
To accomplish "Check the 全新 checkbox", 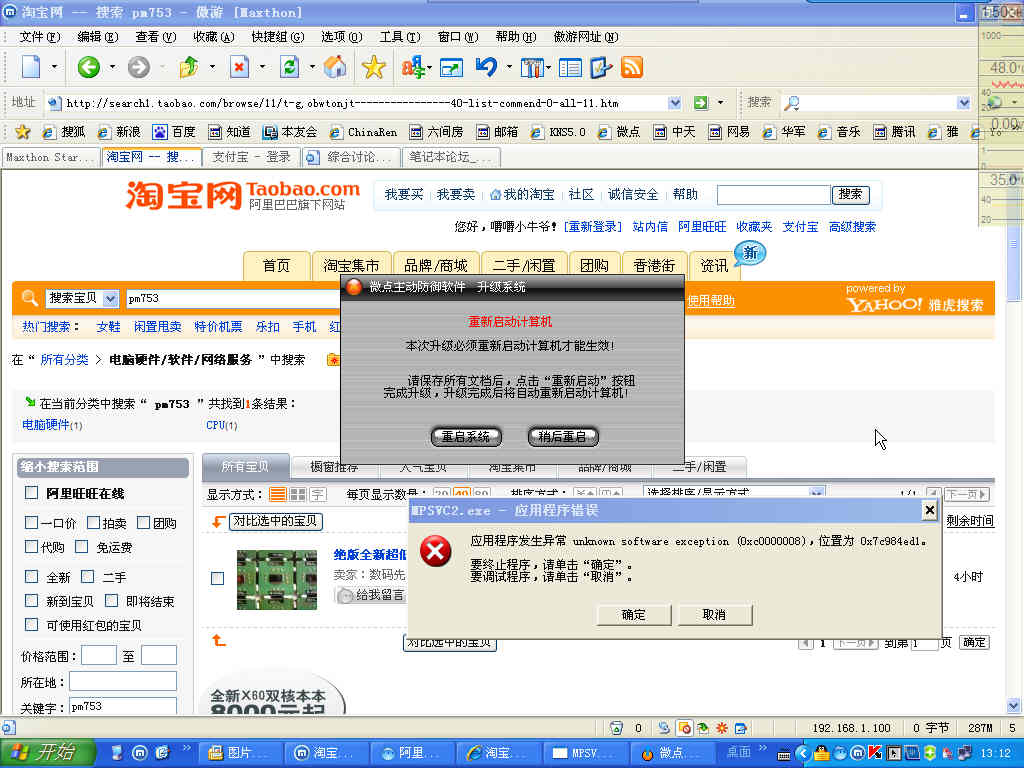I will [31, 577].
